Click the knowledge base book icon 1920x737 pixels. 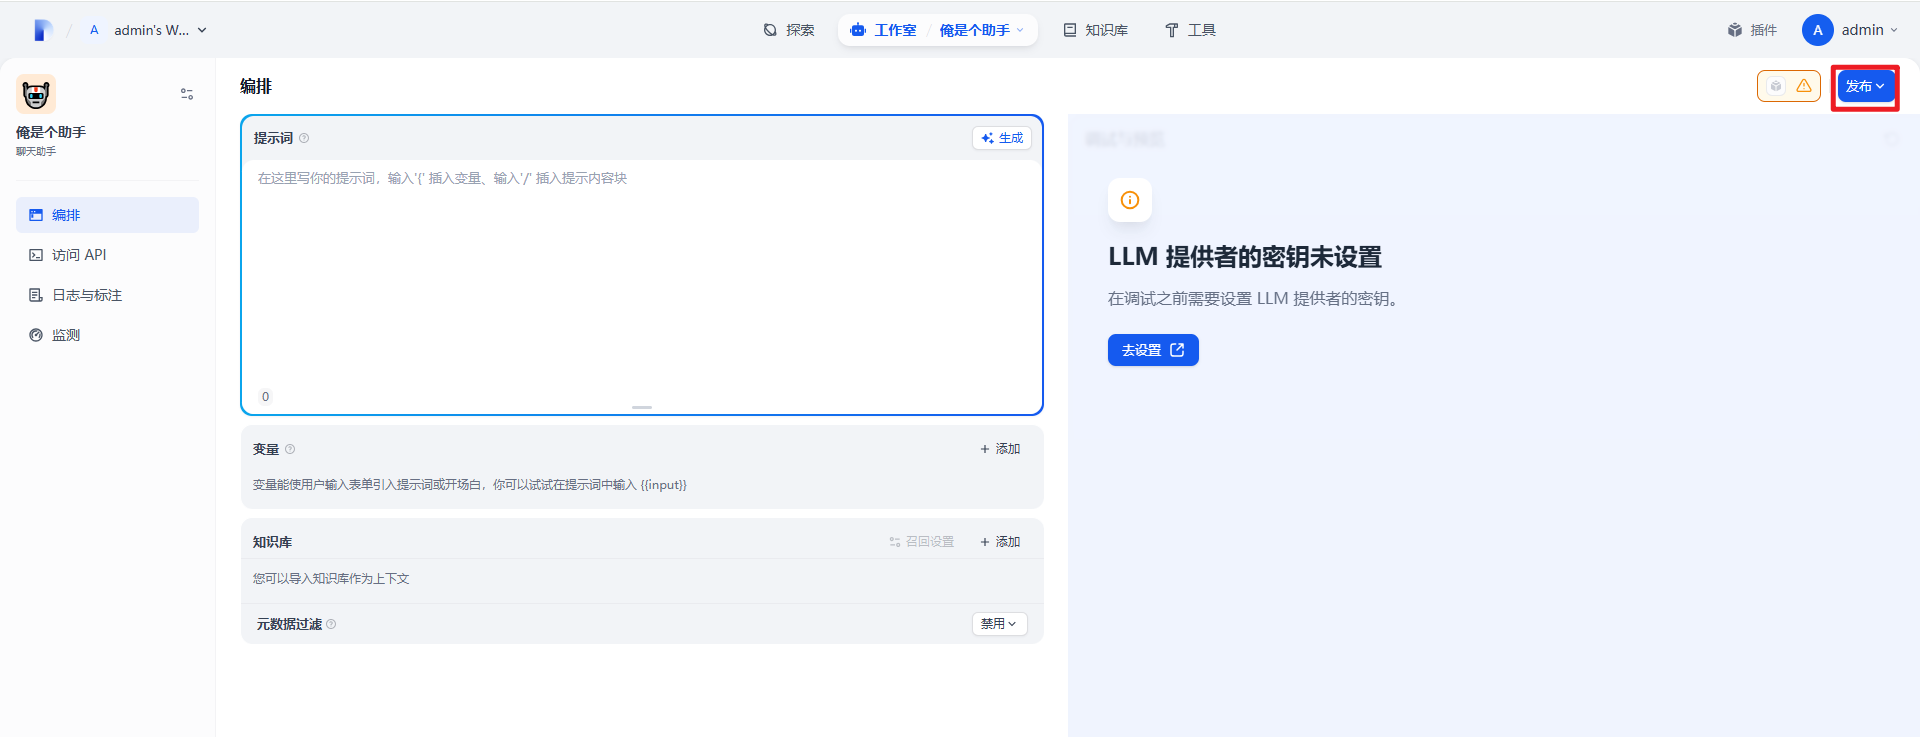click(1070, 30)
